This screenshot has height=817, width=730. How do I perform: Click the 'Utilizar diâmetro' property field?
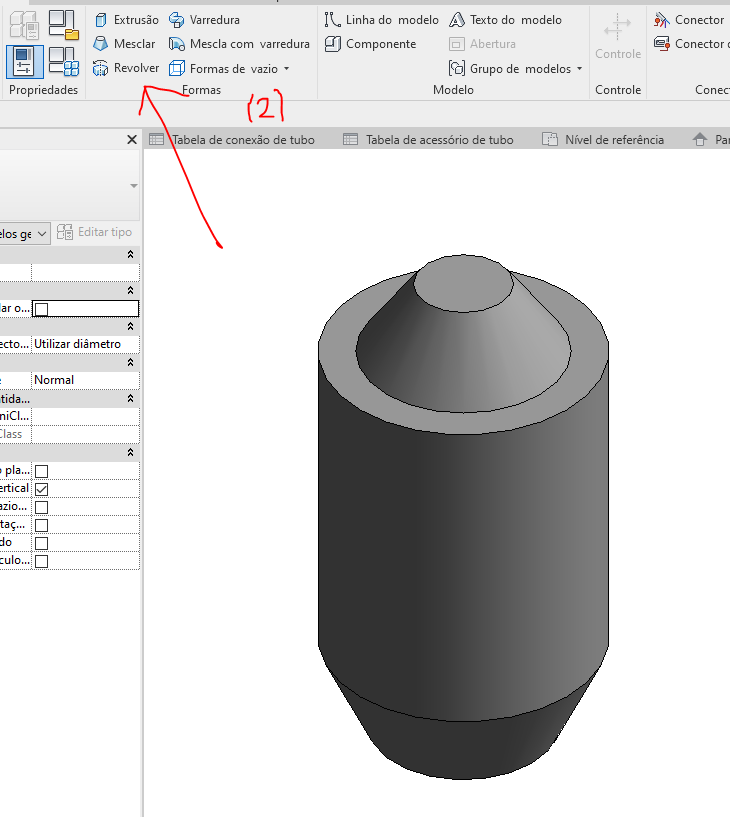[x=84, y=344]
